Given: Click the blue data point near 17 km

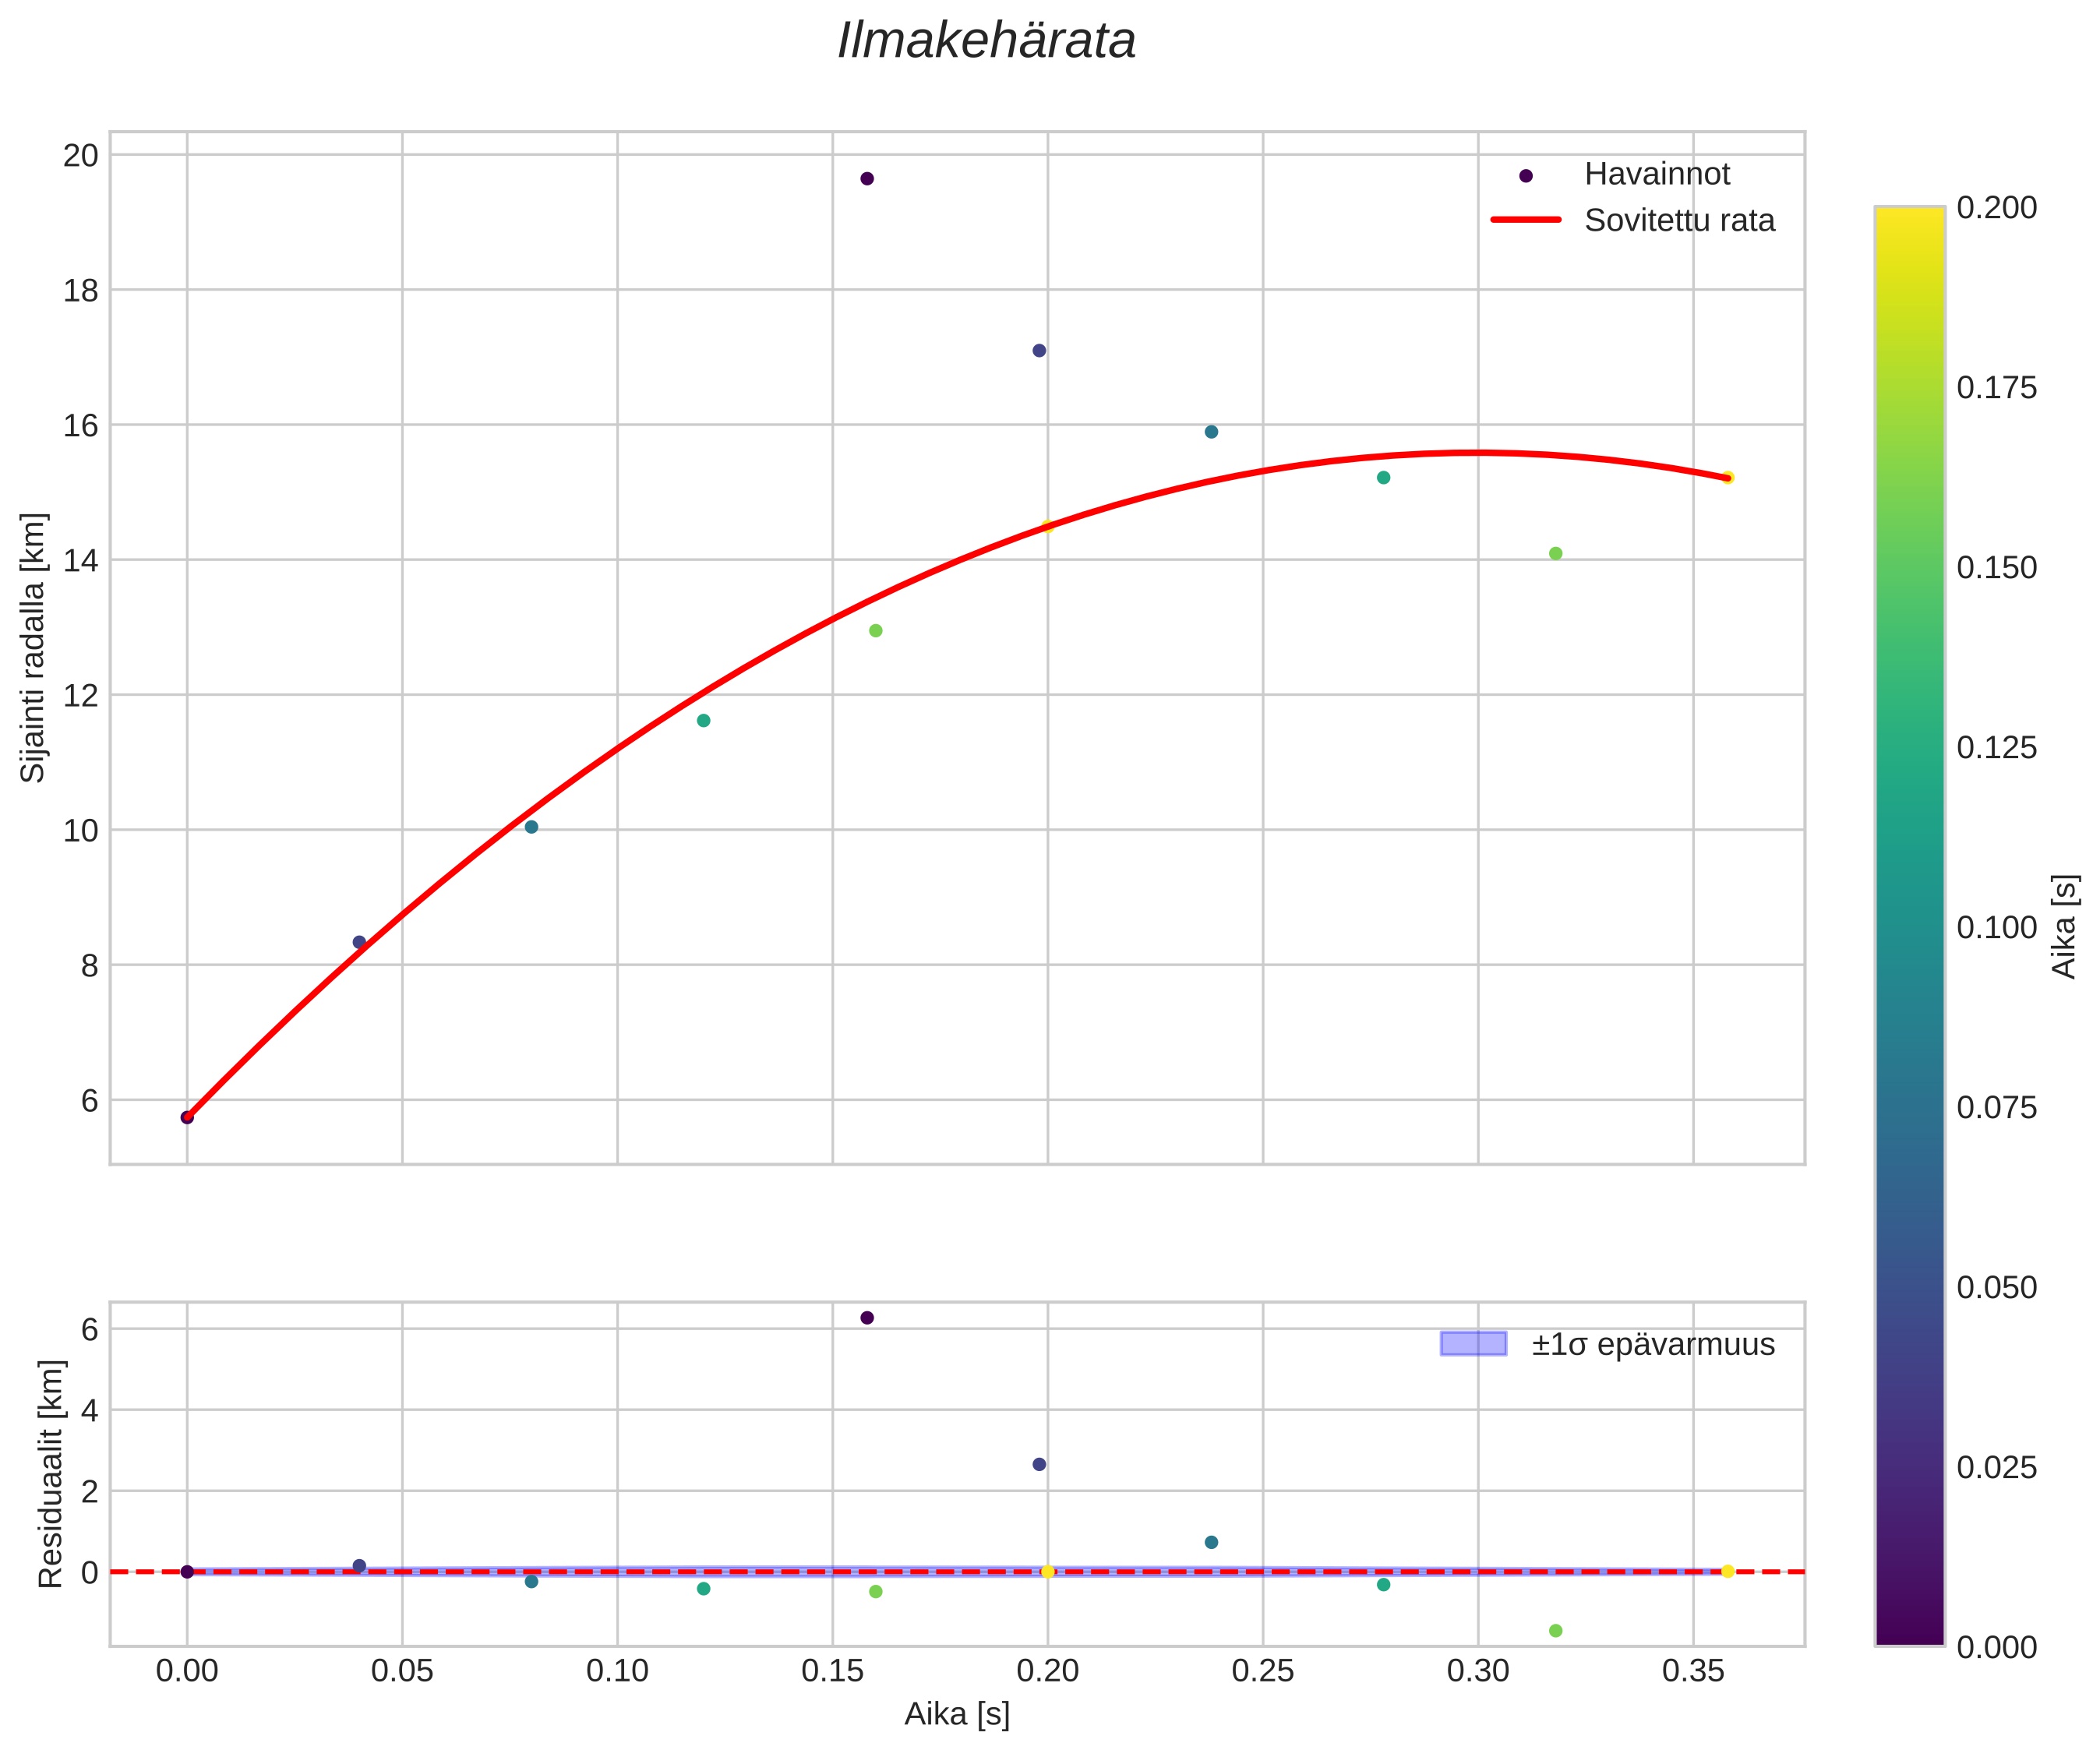Looking at the screenshot, I should click(x=1039, y=351).
